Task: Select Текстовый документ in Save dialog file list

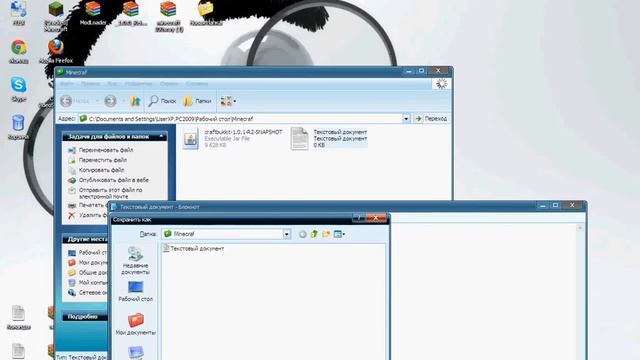Action: pyautogui.click(x=193, y=248)
